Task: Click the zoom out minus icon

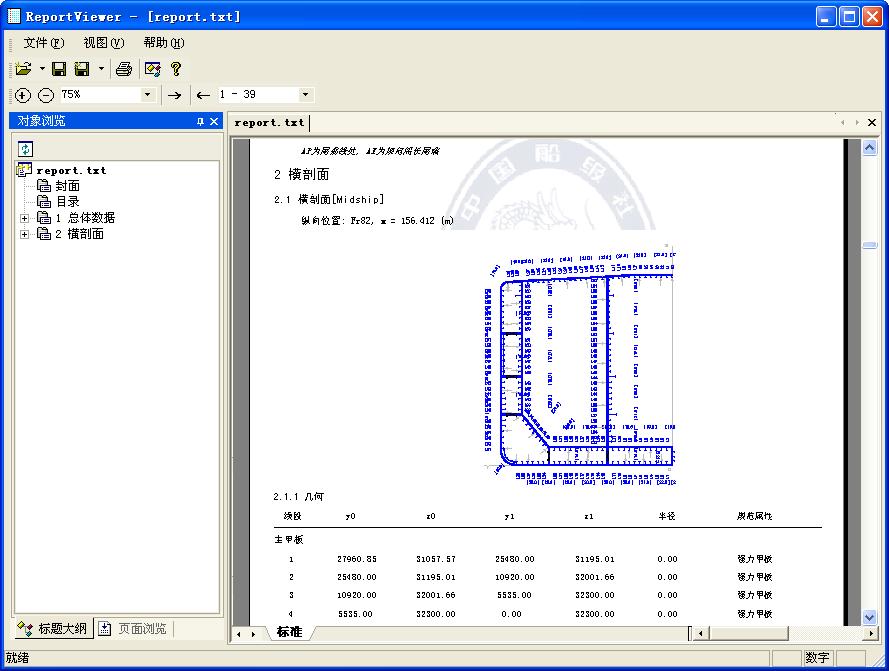Action: point(46,95)
